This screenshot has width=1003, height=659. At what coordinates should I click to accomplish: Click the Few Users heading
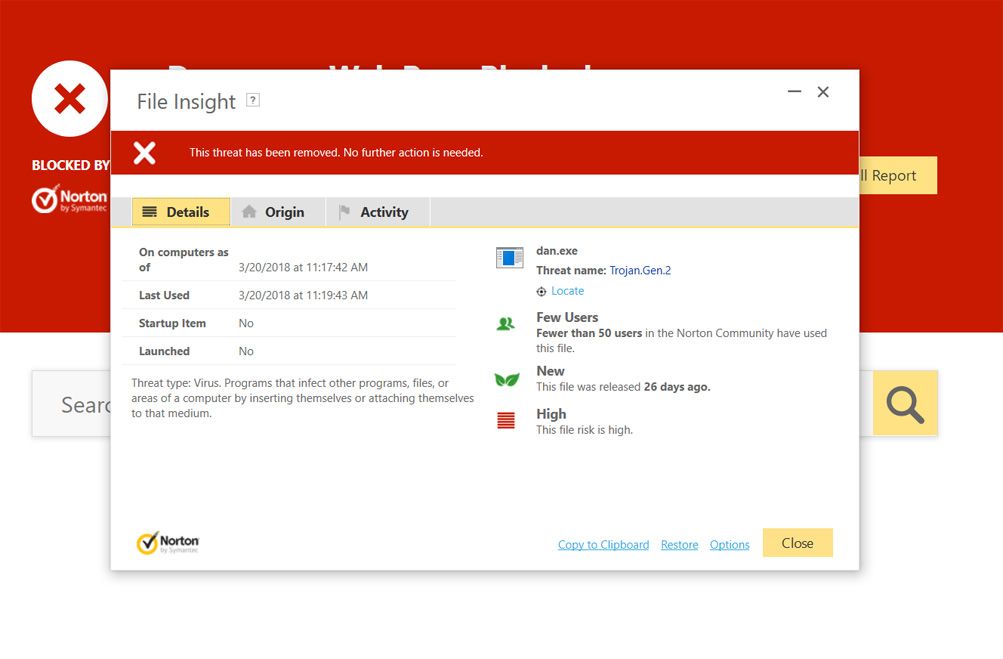pos(567,317)
